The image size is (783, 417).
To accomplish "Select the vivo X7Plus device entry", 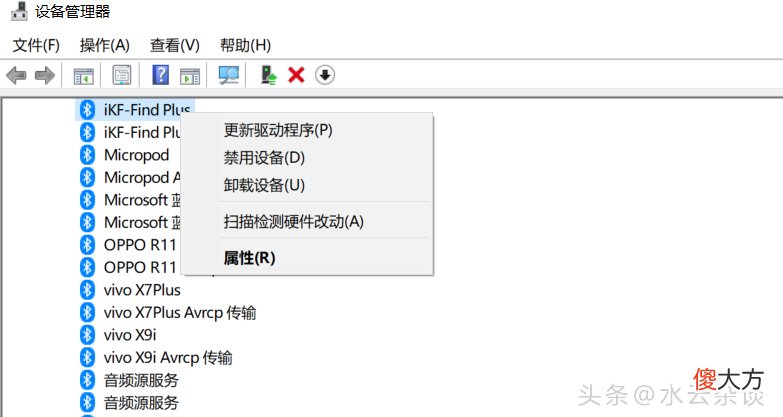I will pos(142,290).
